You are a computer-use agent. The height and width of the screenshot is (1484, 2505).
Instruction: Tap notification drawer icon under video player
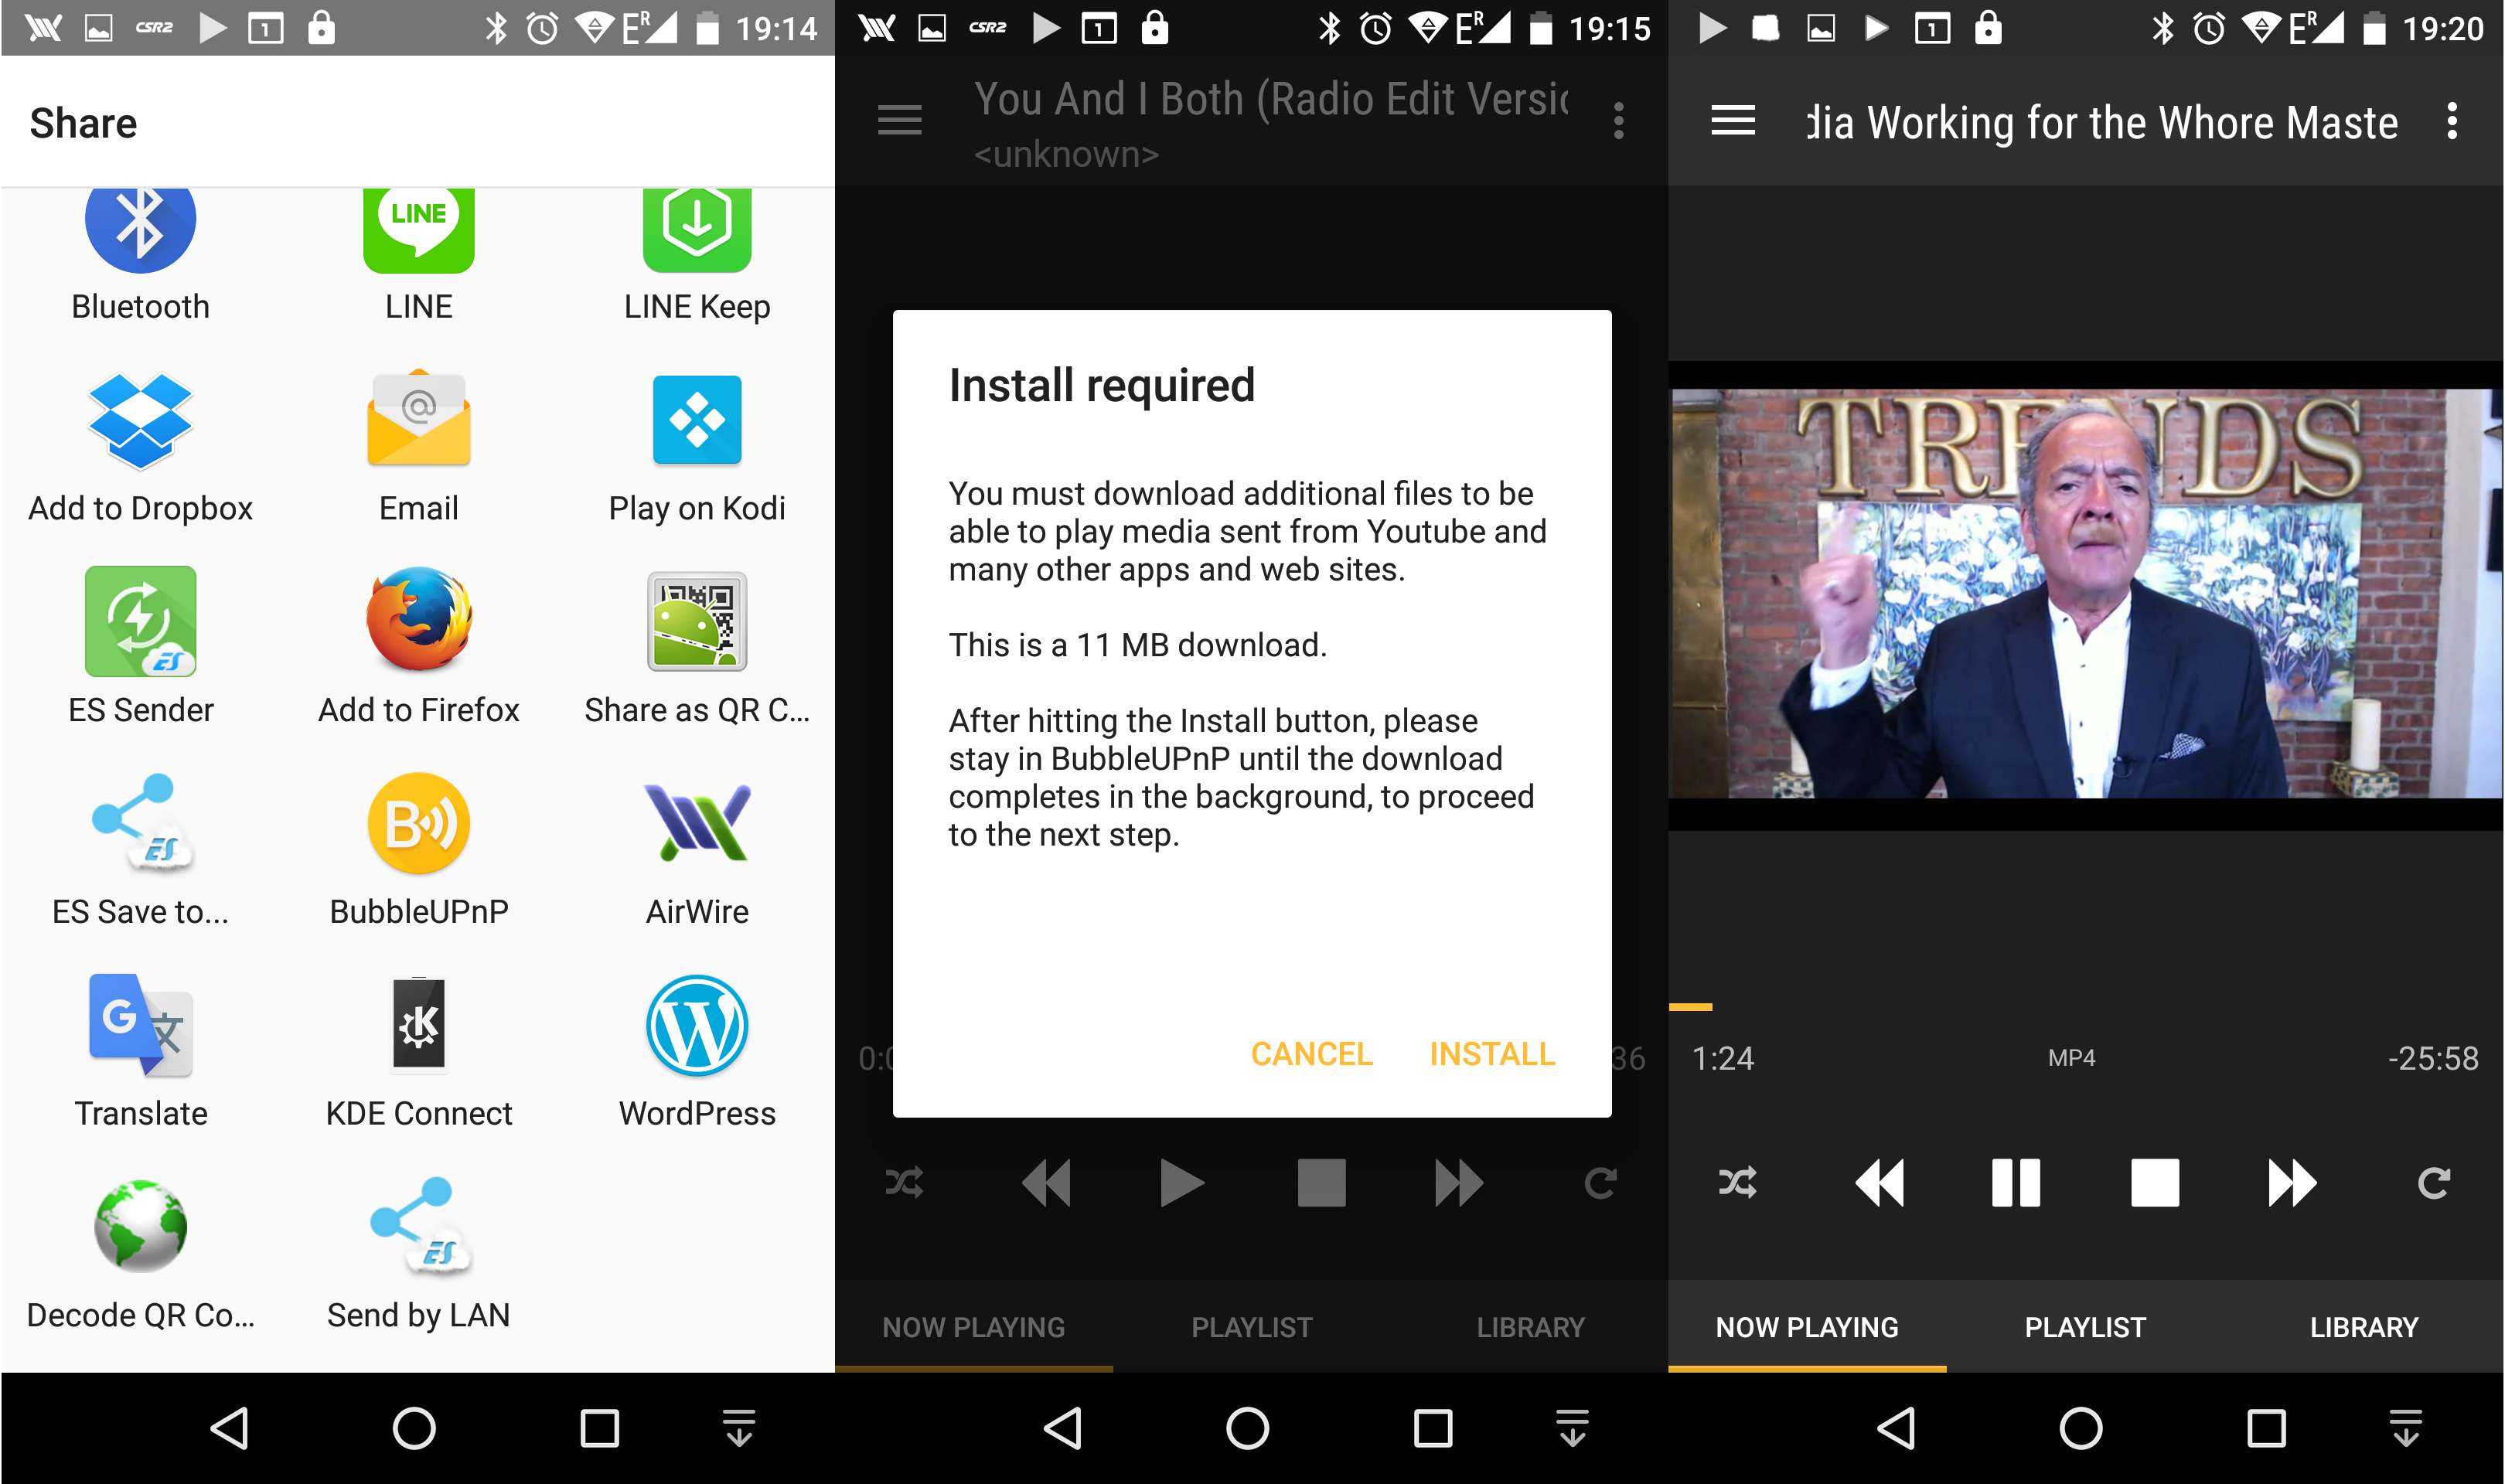click(2406, 1428)
